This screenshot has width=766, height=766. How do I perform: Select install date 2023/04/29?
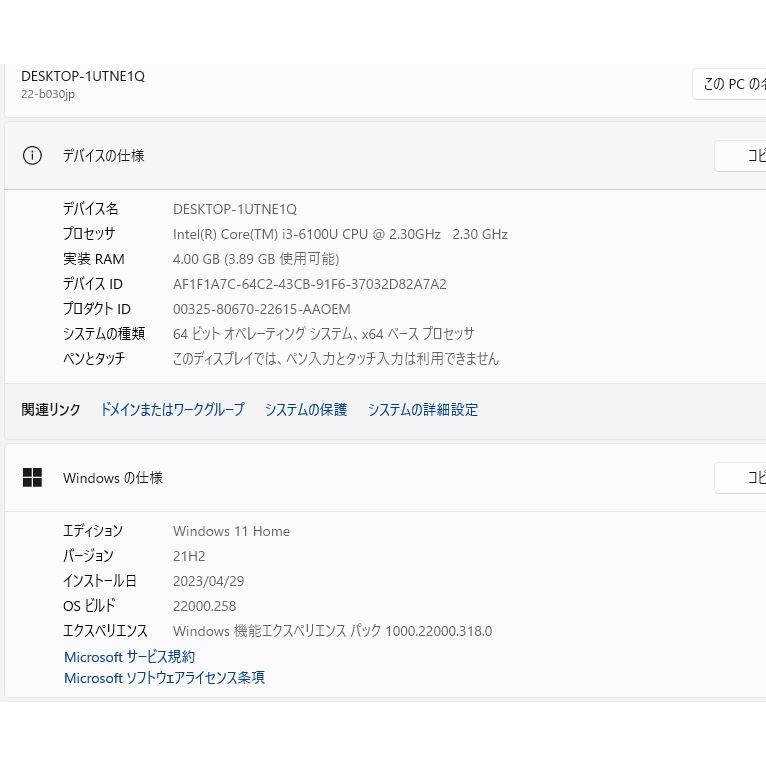point(209,581)
